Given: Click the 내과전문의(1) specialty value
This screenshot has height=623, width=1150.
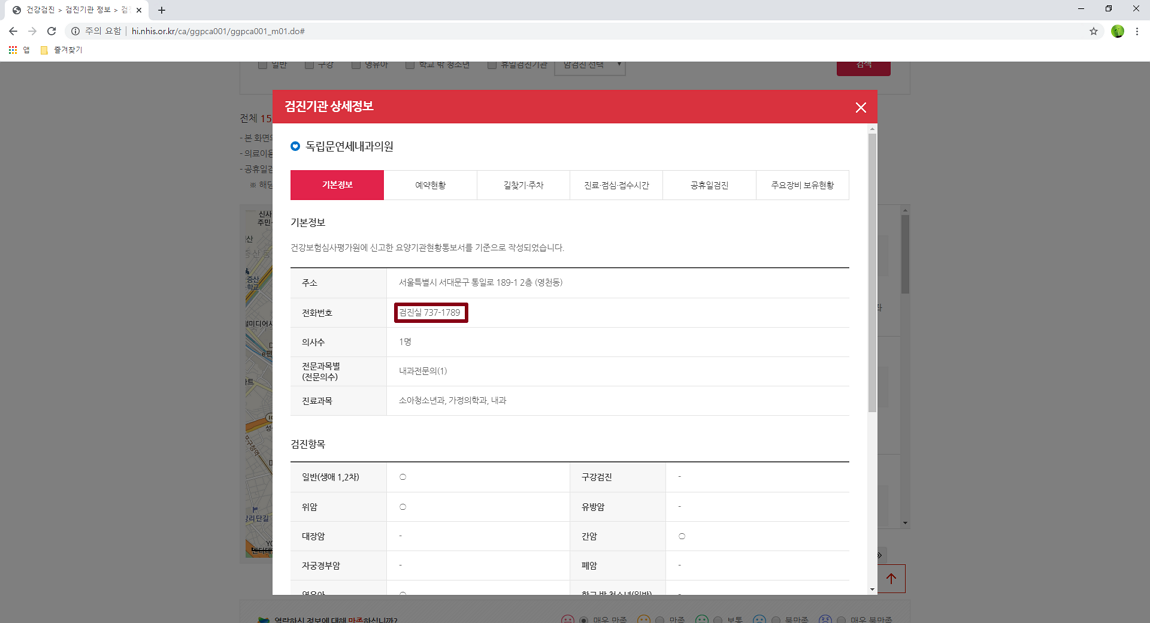Looking at the screenshot, I should 422,371.
